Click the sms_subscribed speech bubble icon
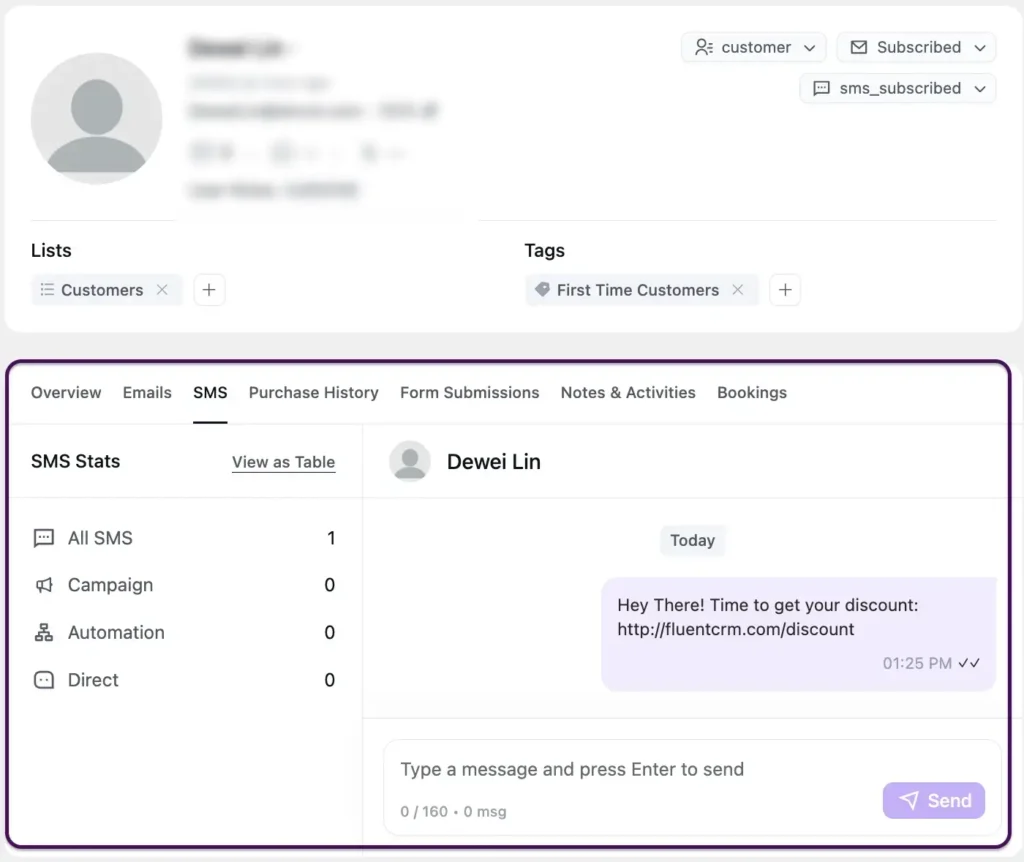The height and width of the screenshot is (862, 1024). pos(822,88)
